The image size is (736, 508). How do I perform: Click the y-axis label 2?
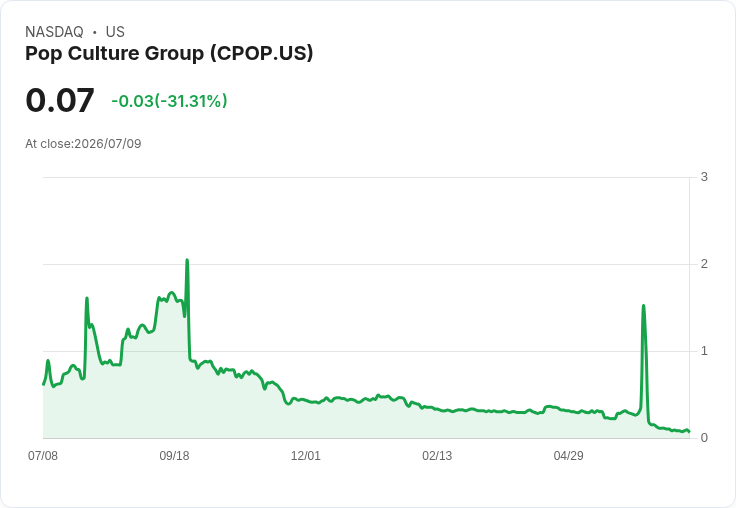pyautogui.click(x=704, y=264)
